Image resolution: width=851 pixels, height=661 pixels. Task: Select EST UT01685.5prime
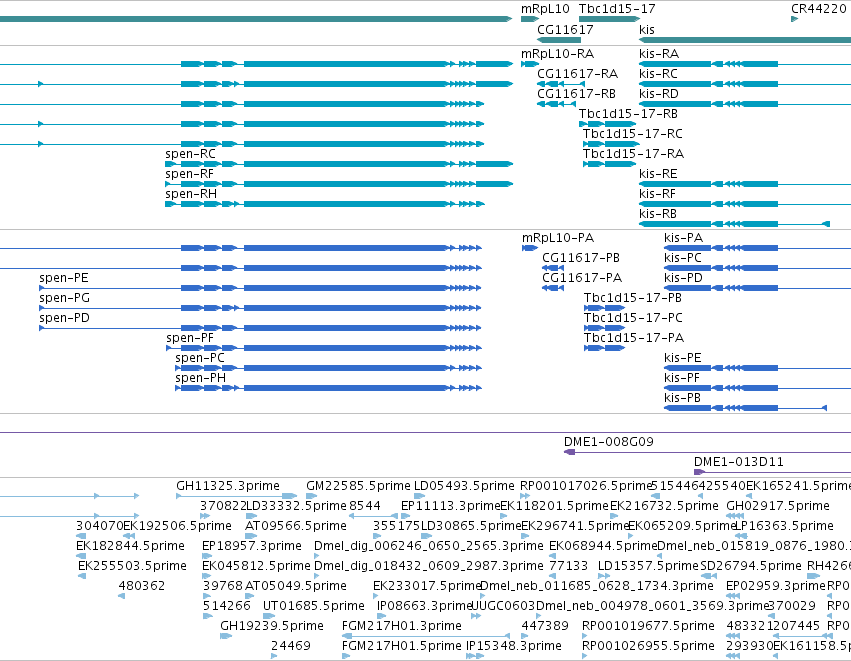[314, 607]
